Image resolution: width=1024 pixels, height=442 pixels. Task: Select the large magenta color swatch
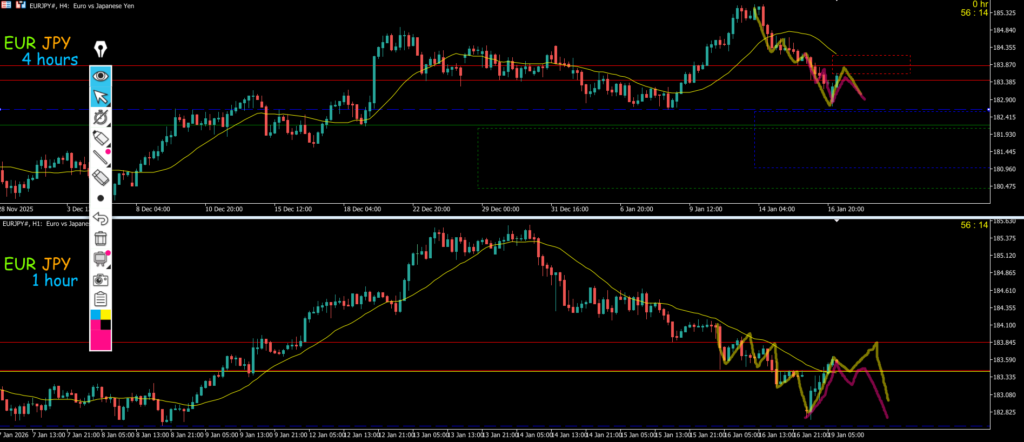pyautogui.click(x=101, y=339)
